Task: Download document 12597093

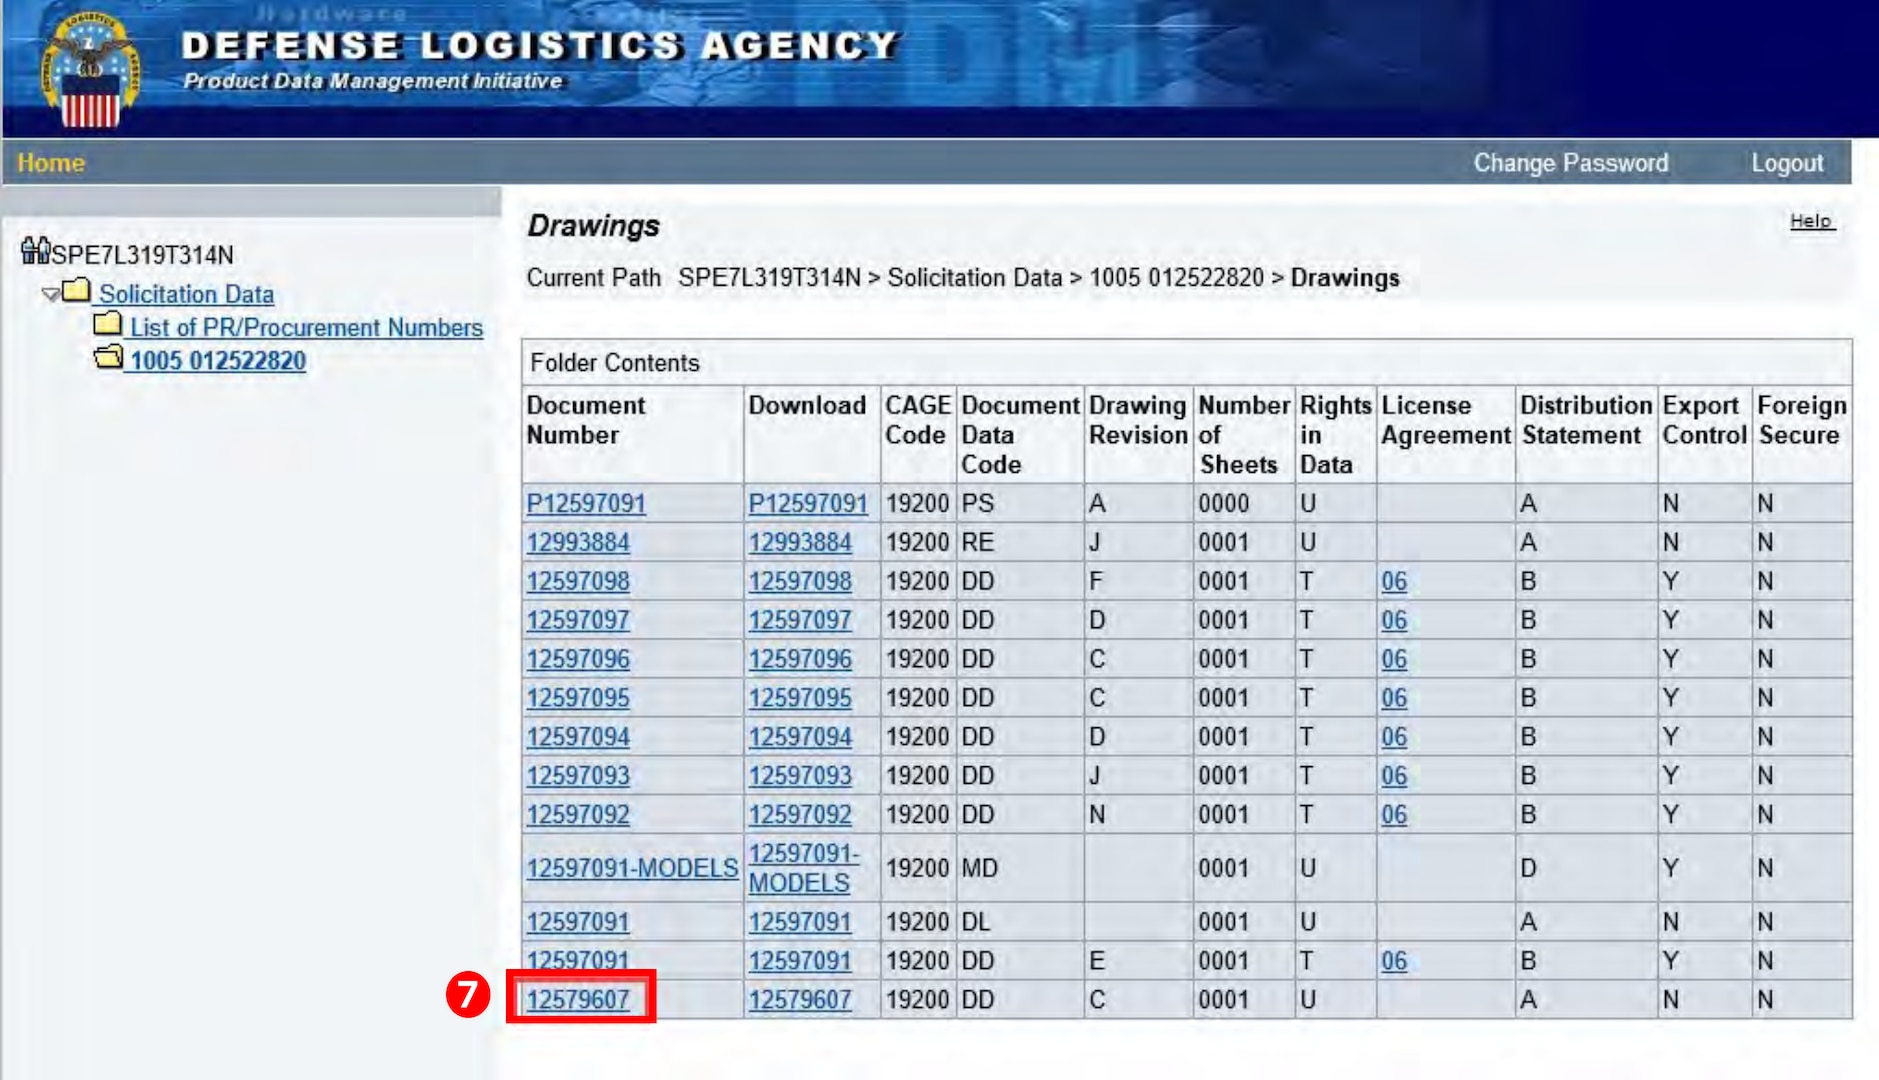Action: tap(800, 776)
